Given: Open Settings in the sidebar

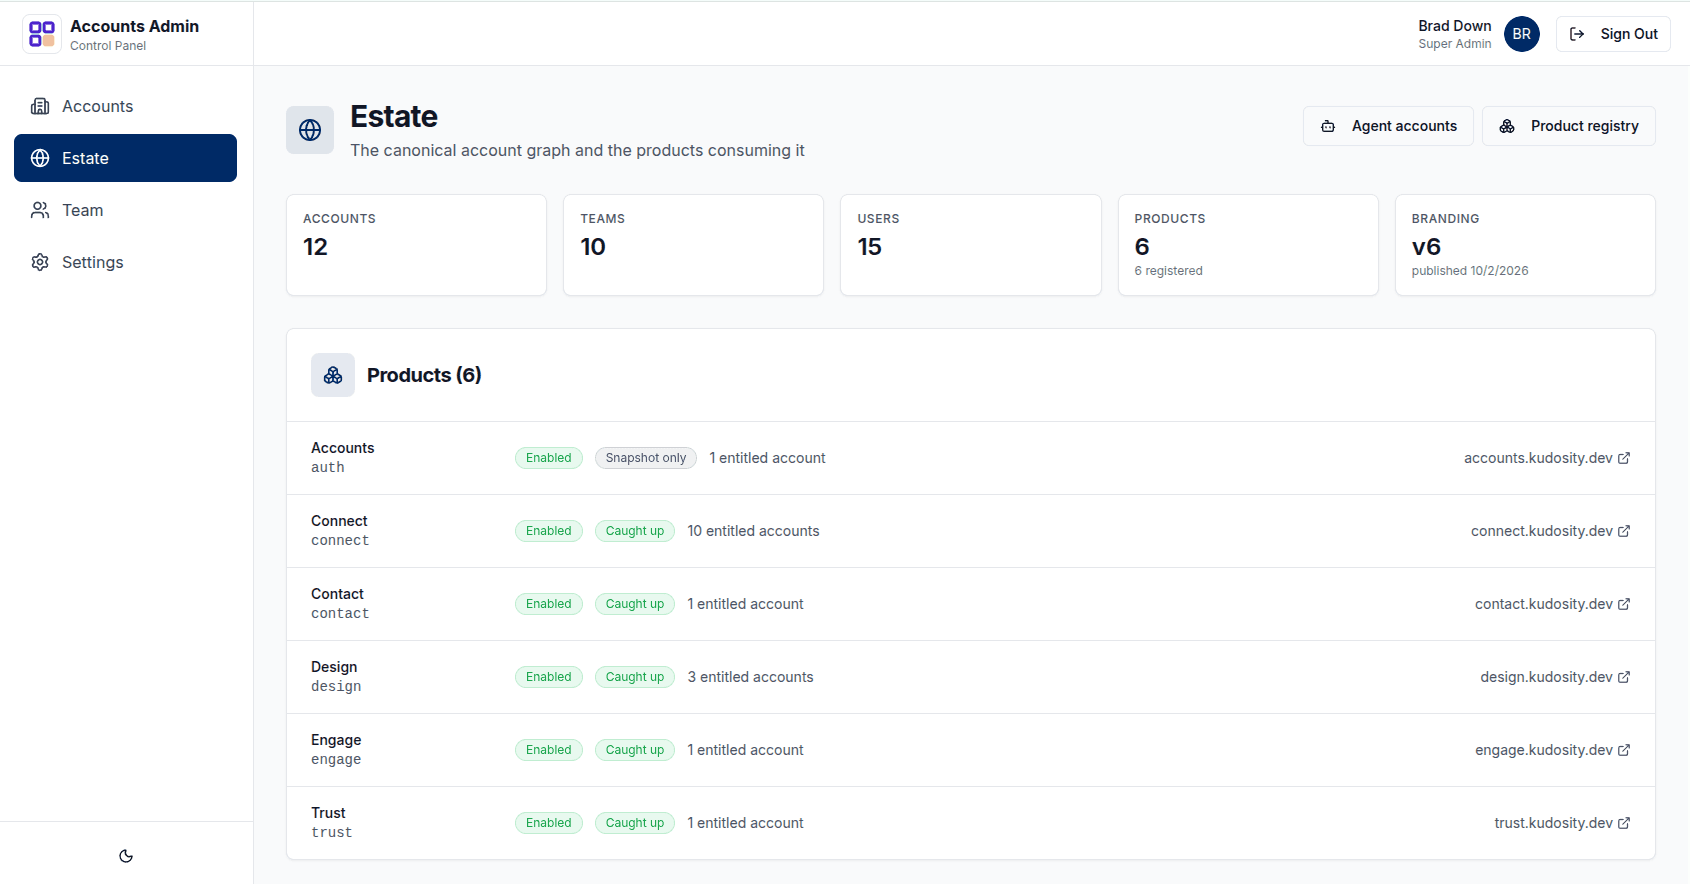Looking at the screenshot, I should [125, 262].
